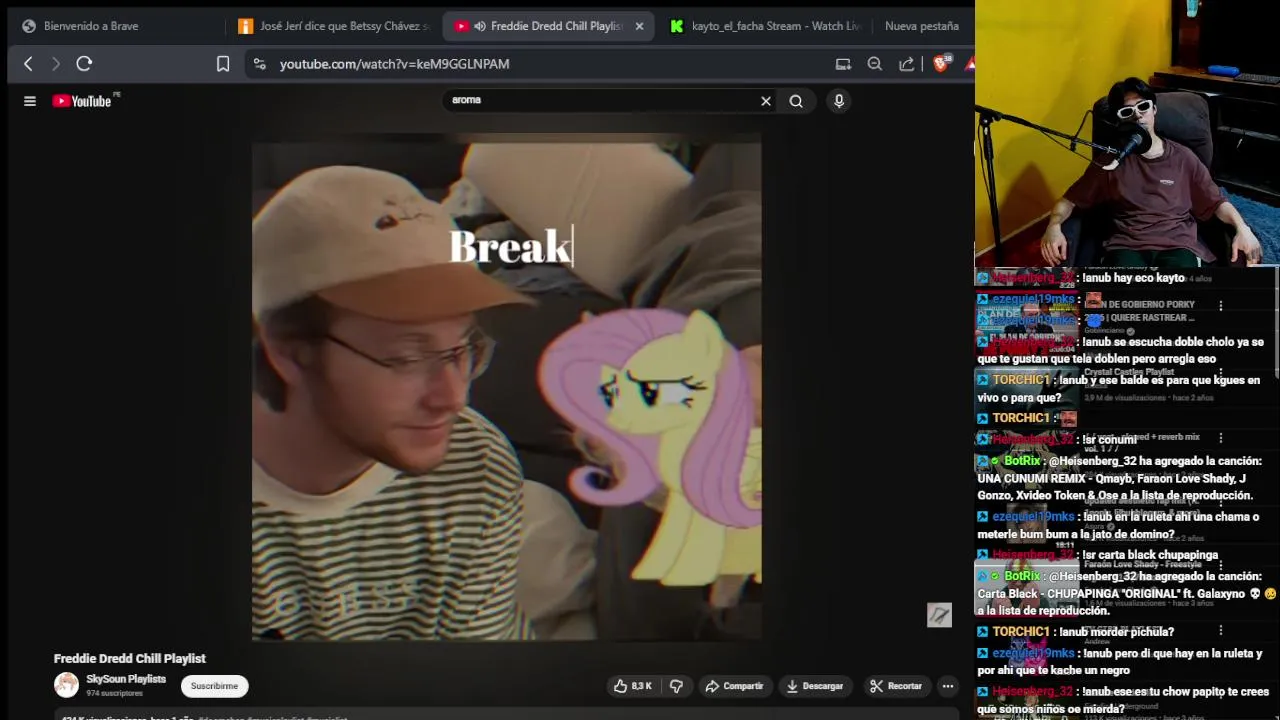1280x720 pixels.
Task: Clear the search text 'aroma'
Action: pos(766,101)
